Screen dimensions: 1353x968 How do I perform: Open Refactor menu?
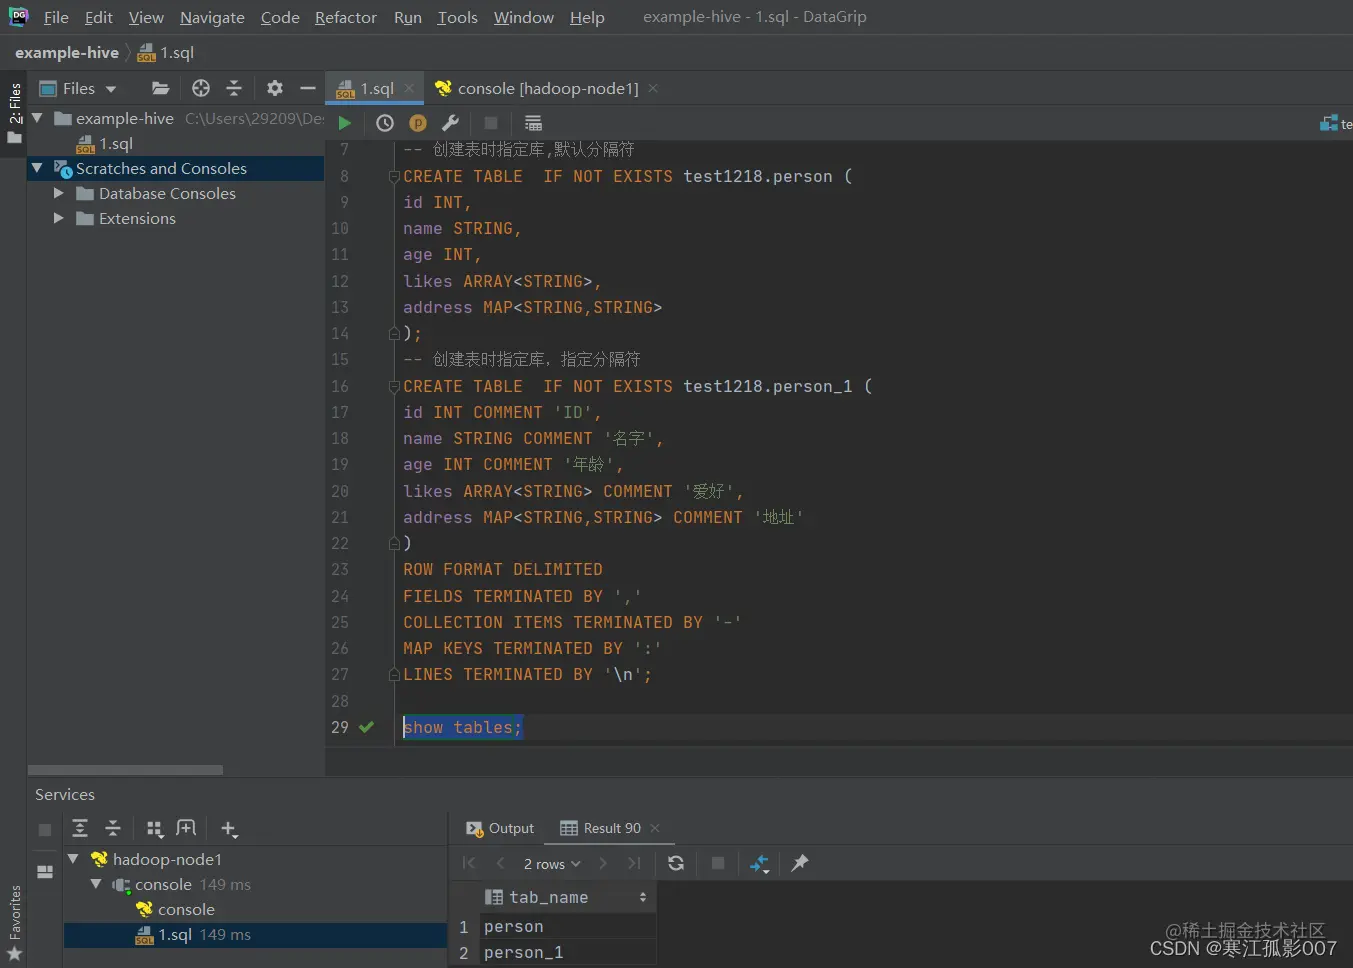click(345, 17)
